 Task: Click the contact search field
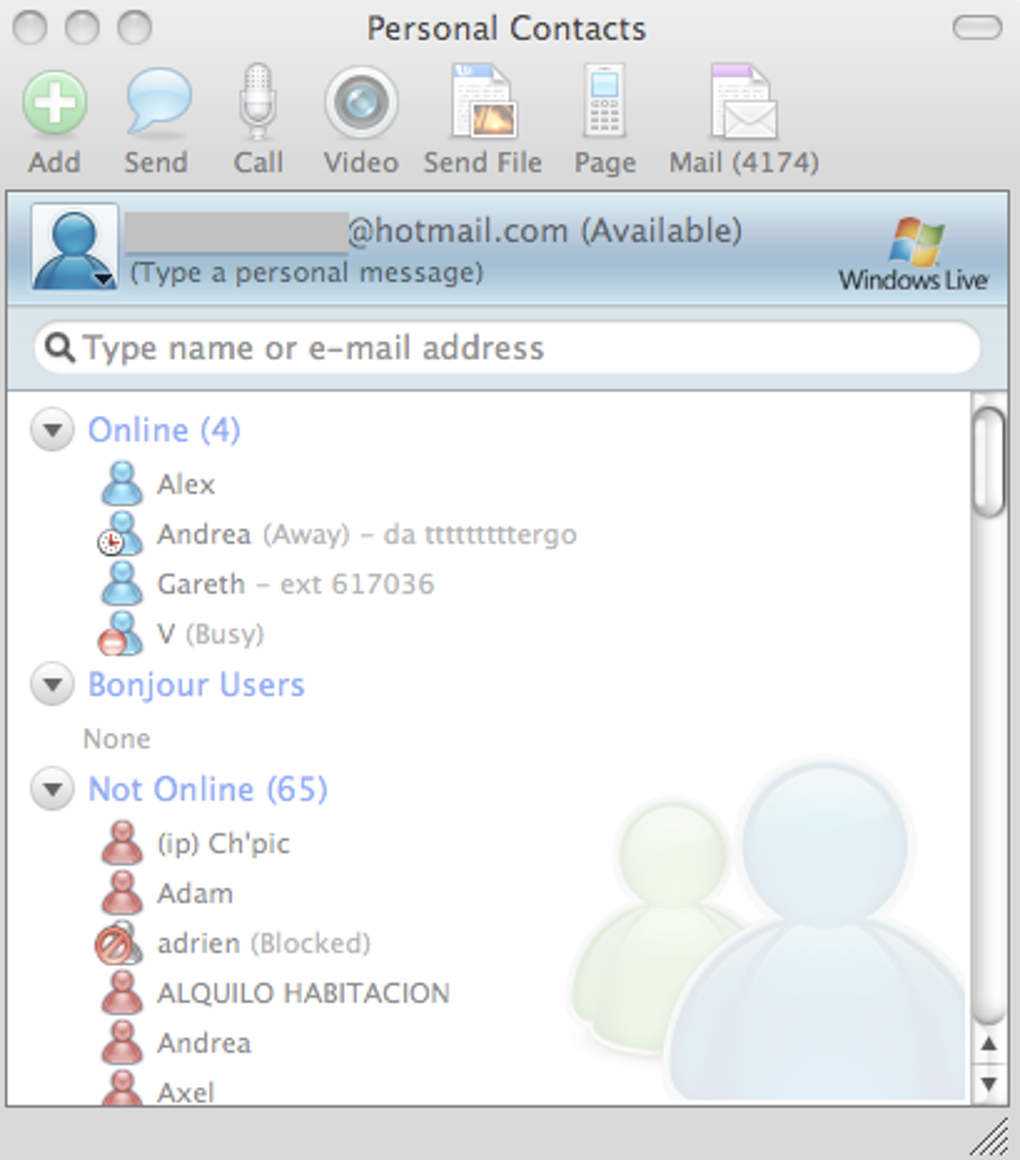click(x=507, y=348)
